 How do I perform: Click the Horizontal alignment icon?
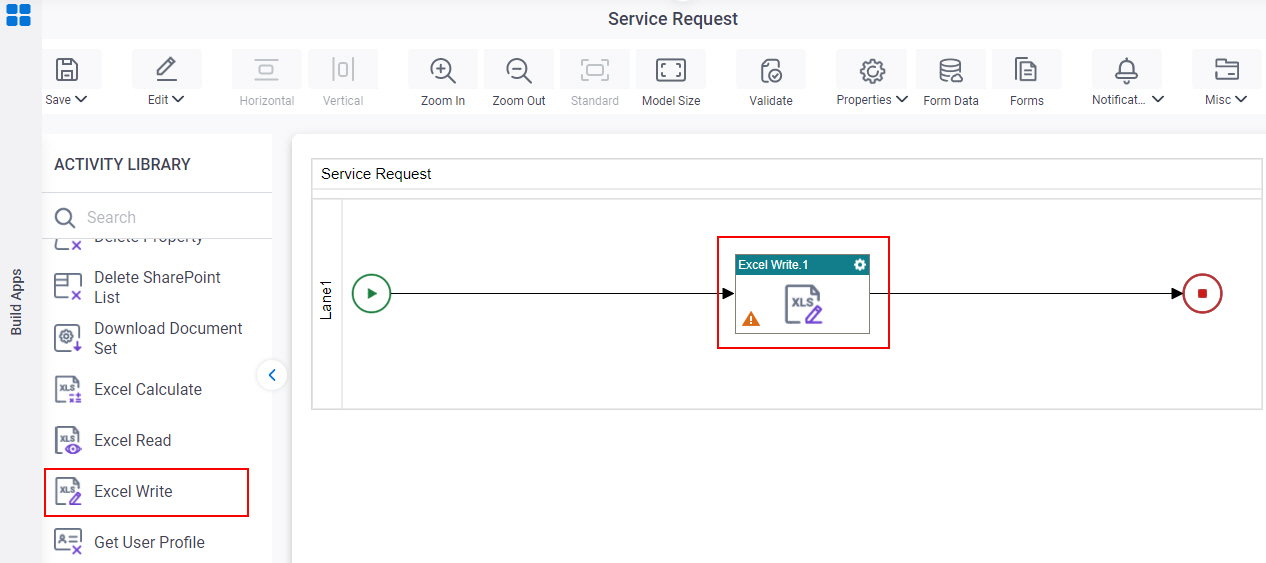(x=267, y=69)
